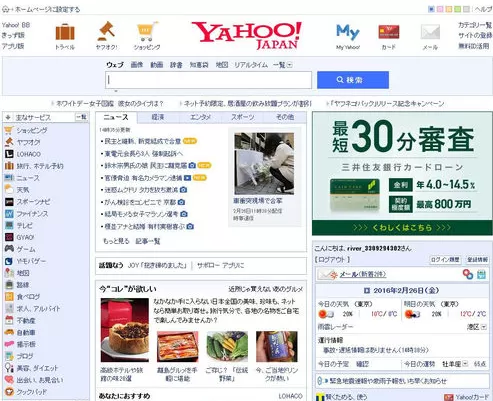Open the new mail envelope icon

point(327,275)
